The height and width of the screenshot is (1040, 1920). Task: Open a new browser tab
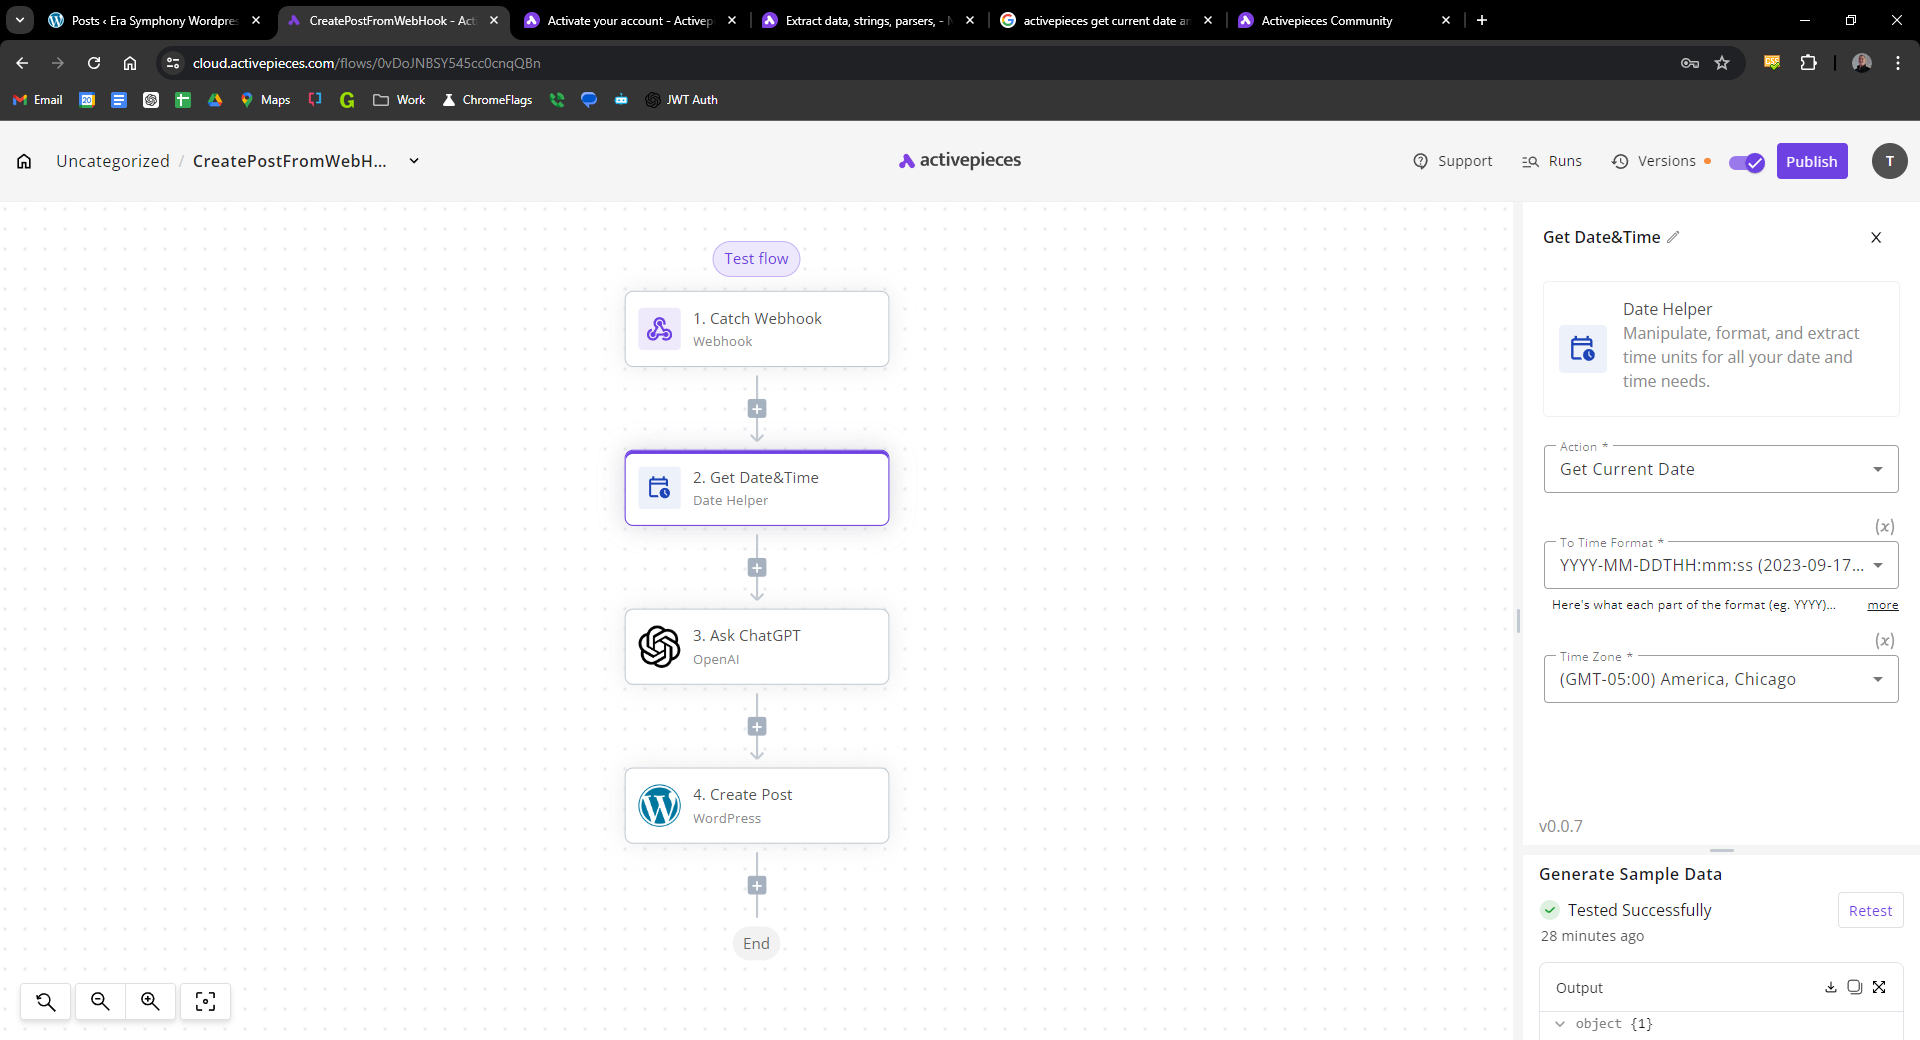point(1482,20)
